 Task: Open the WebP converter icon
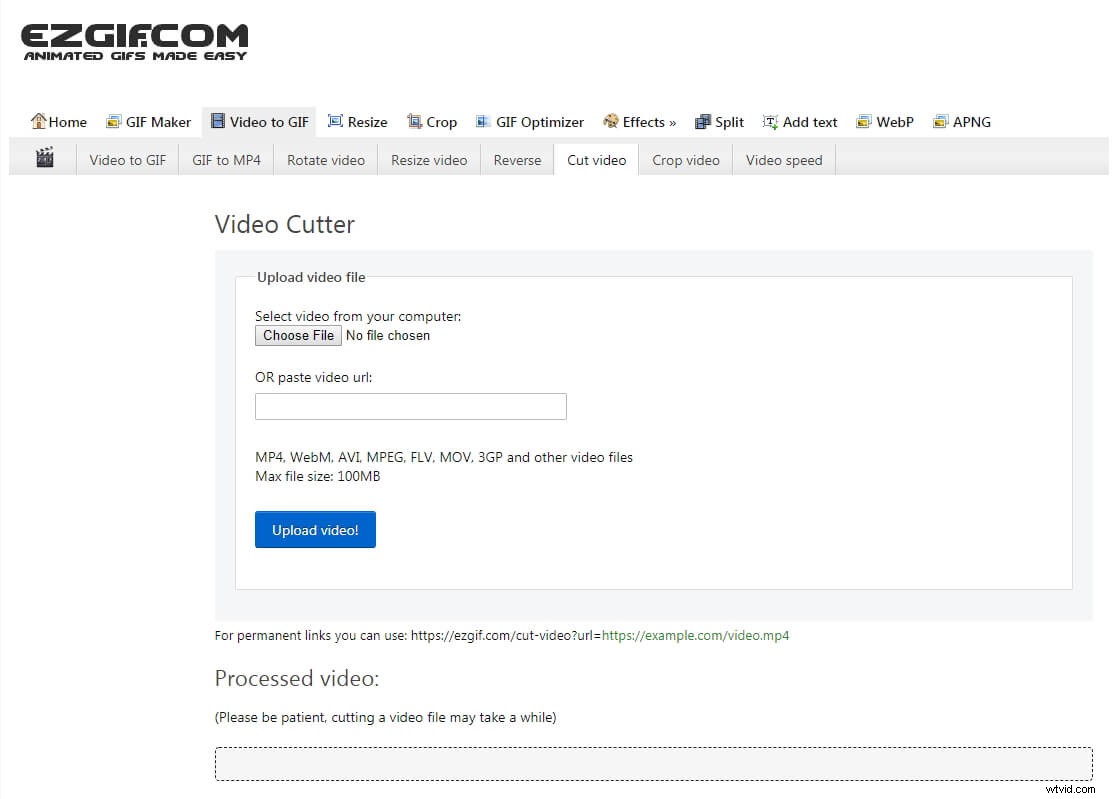(x=861, y=121)
